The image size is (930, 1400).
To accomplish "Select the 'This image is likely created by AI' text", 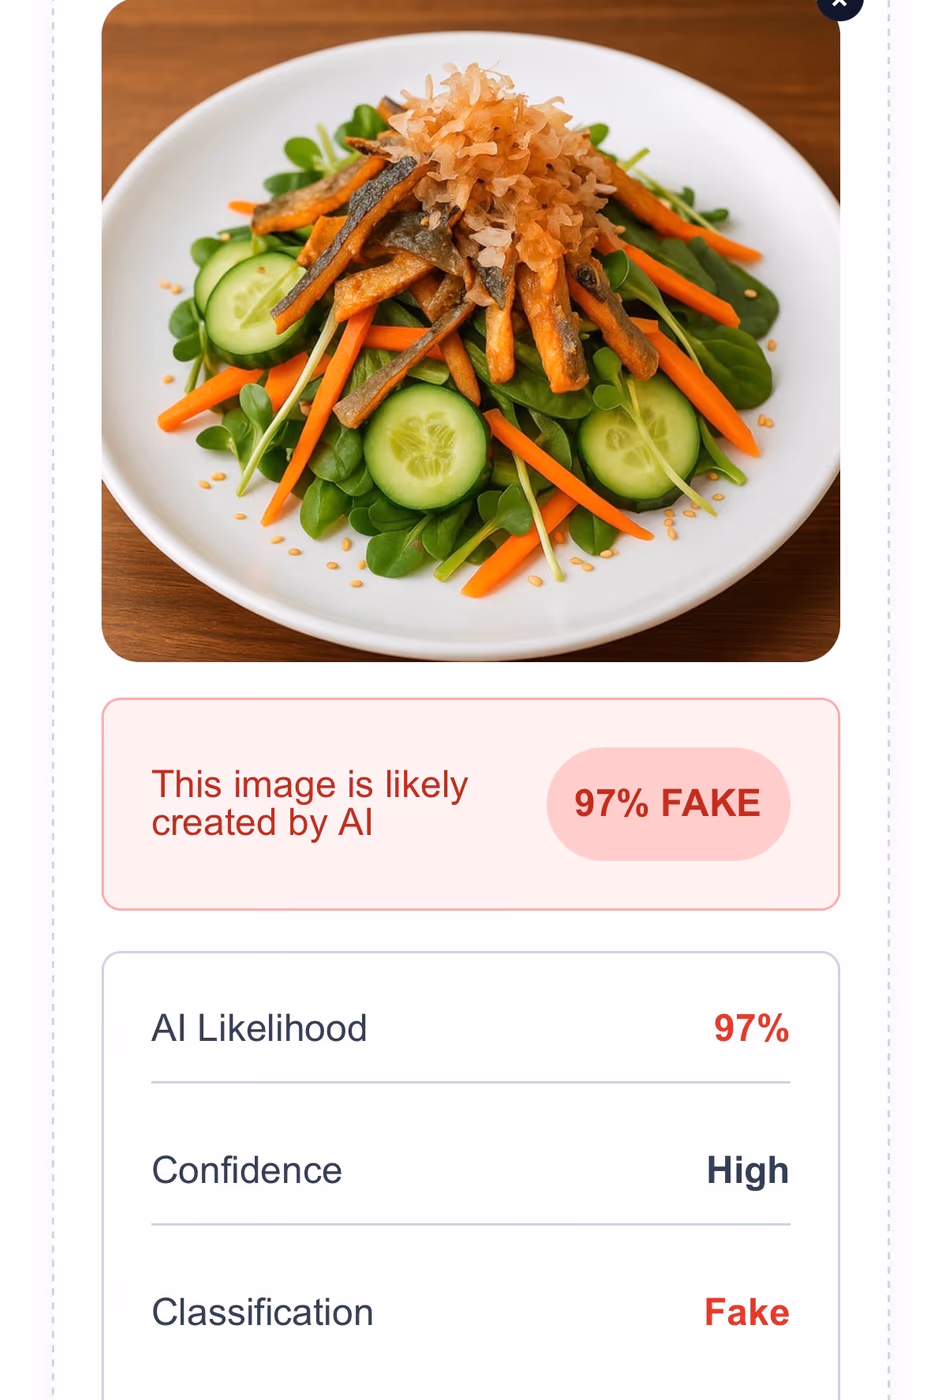I will tap(309, 804).
